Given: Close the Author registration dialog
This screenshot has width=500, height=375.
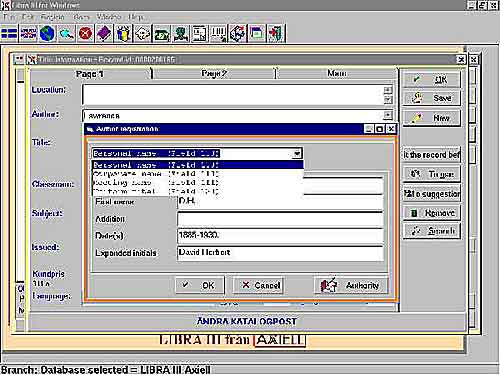Looking at the screenshot, I should coord(391,129).
